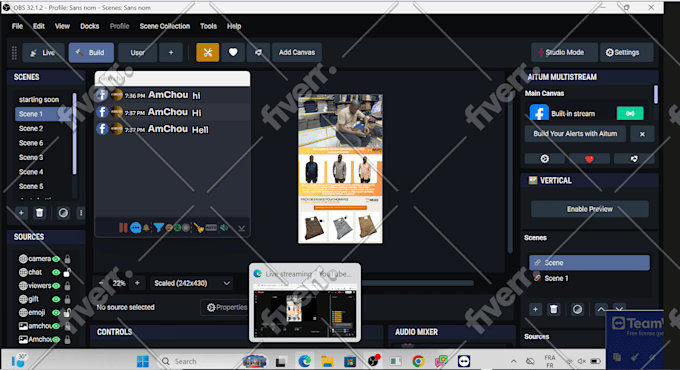680x370 pixels.
Task: Click the Add Canvas button
Action: [297, 52]
